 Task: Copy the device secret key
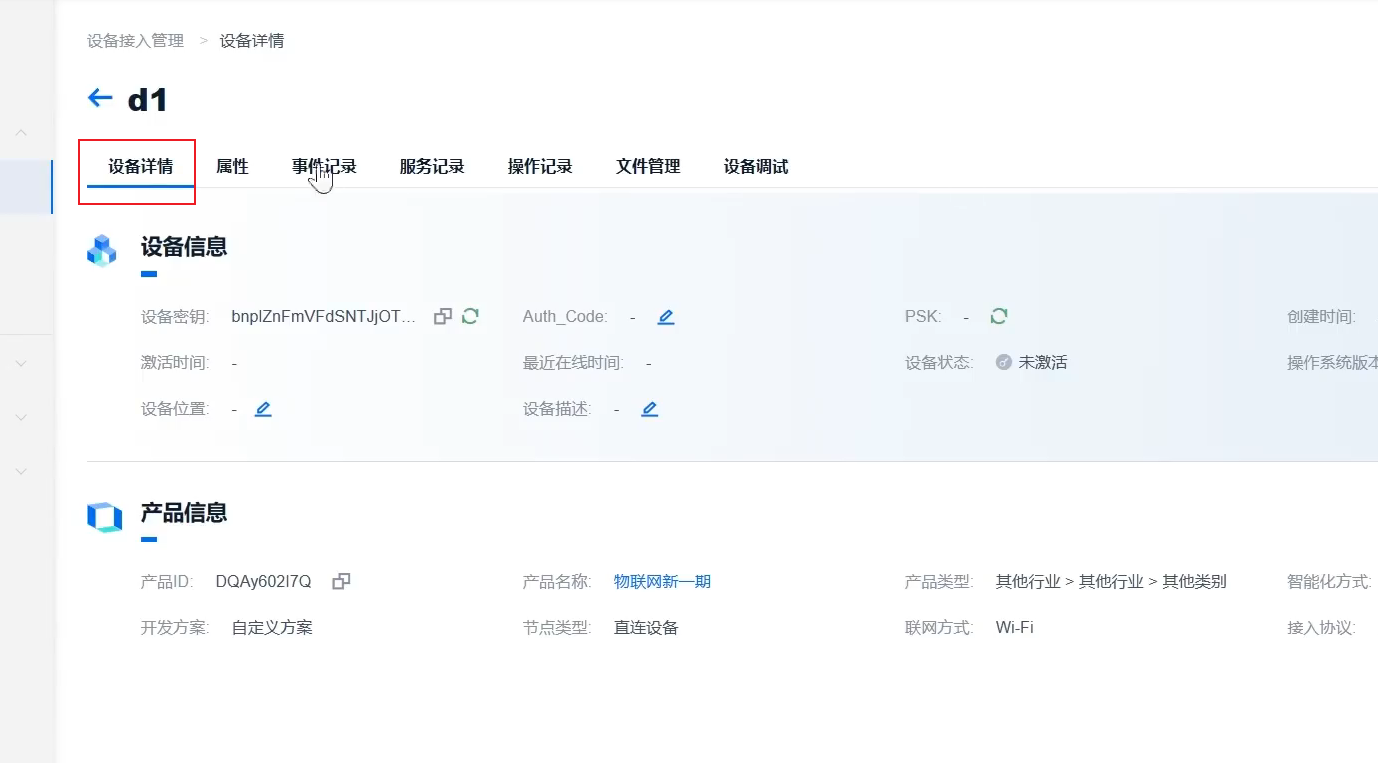point(443,316)
